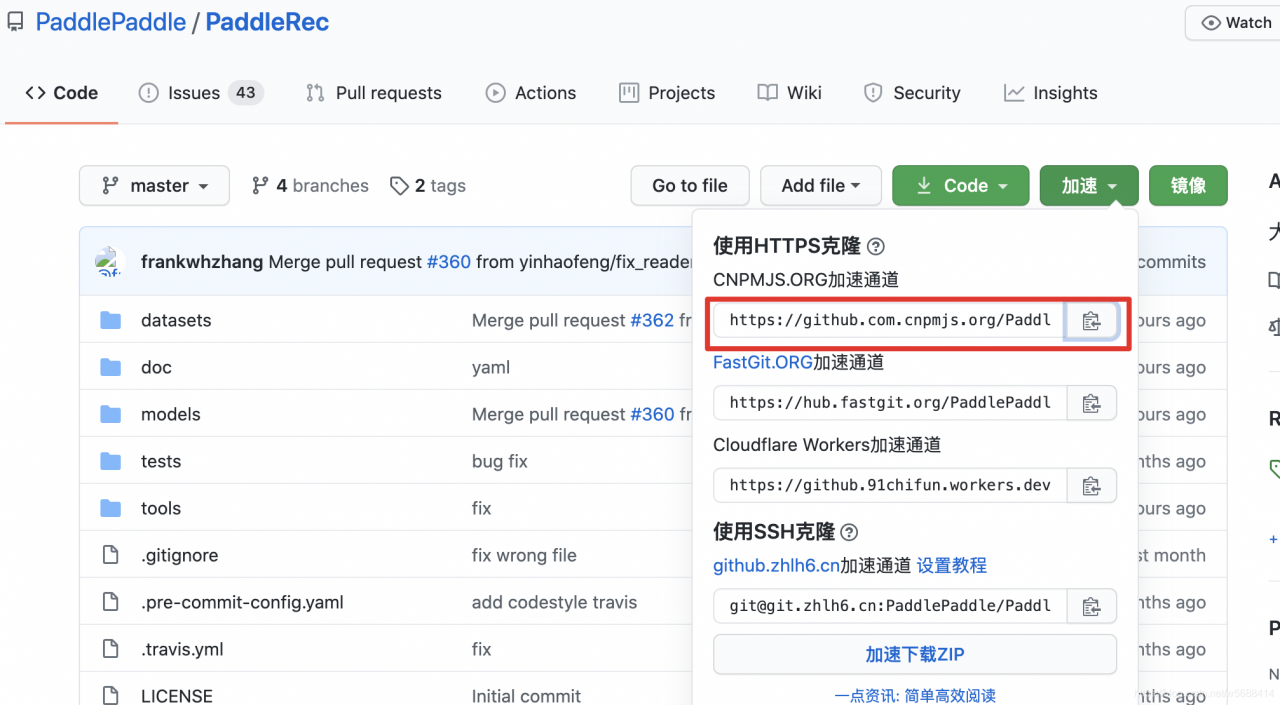The height and width of the screenshot is (705, 1280).
Task: Click the help icon beside 使用SSH克隆
Action: (849, 532)
